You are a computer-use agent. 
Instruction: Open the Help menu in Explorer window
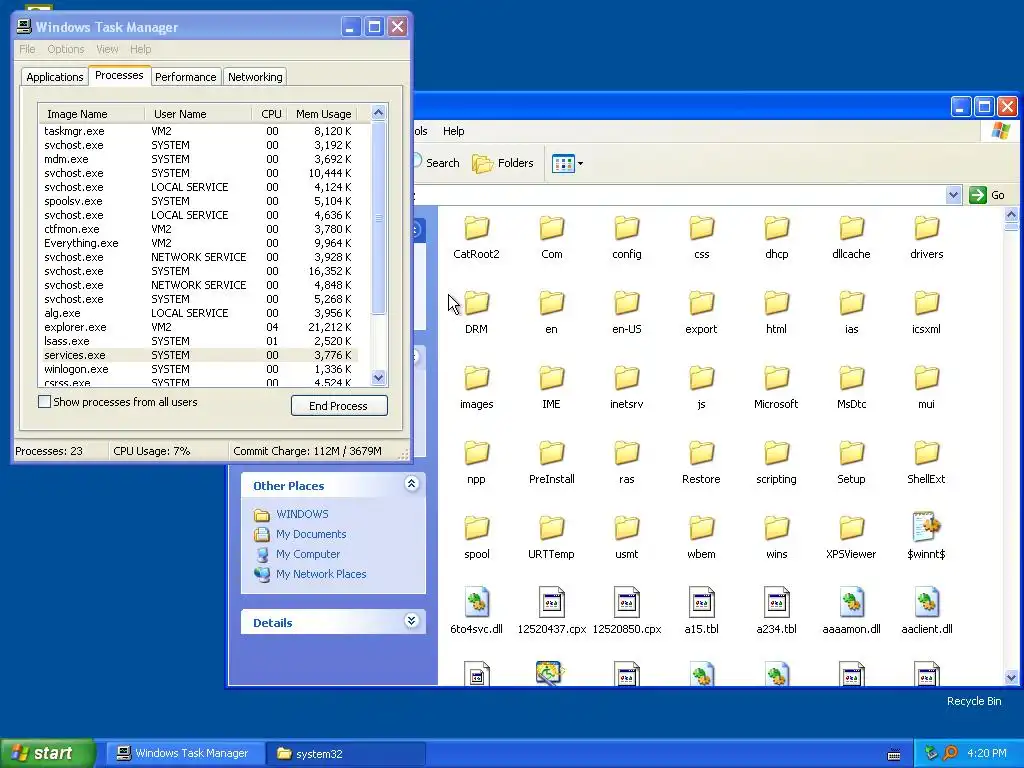pyautogui.click(x=454, y=131)
